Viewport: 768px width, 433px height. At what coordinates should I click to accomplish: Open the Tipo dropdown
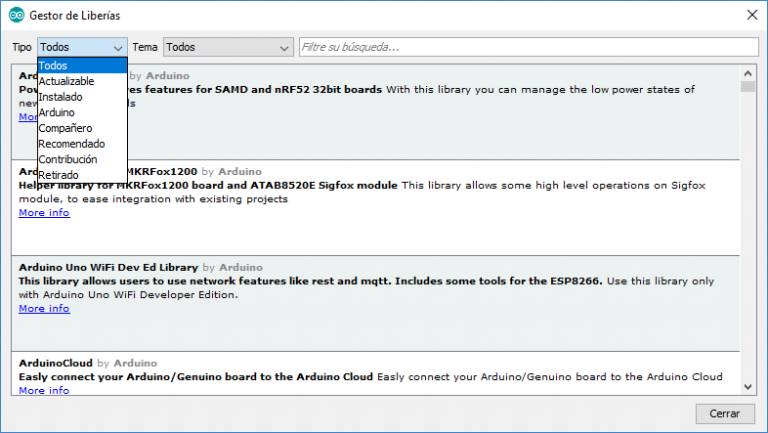point(82,47)
